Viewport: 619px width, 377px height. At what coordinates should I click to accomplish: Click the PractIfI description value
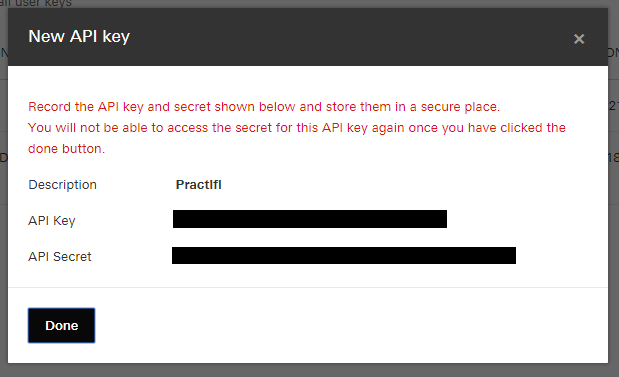(199, 185)
